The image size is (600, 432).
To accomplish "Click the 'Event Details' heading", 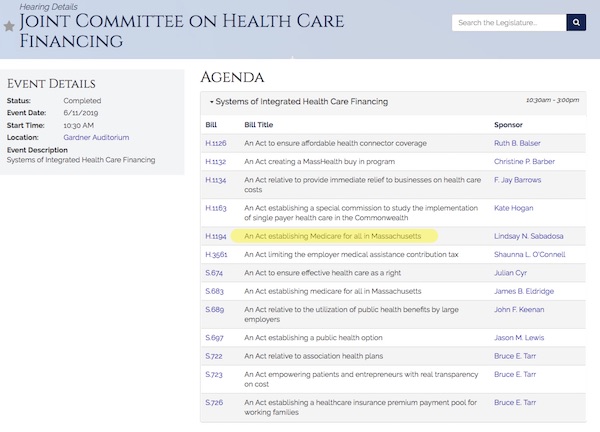I will [x=51, y=84].
